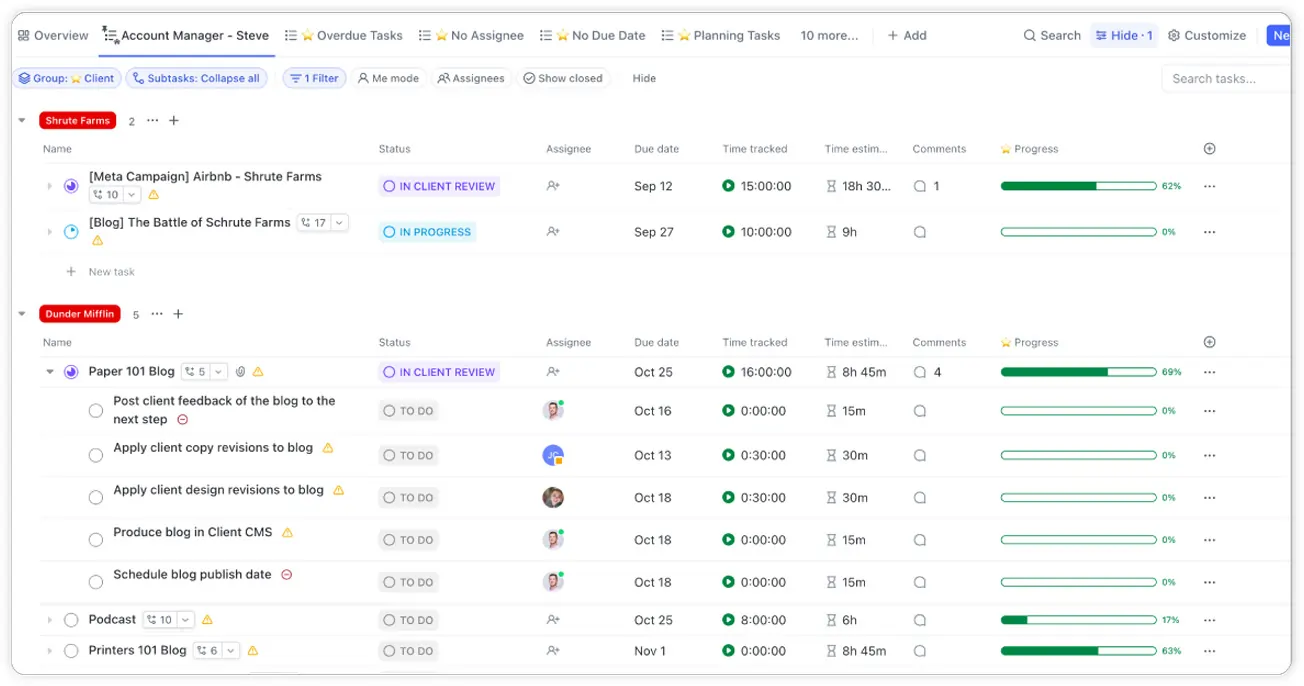Click blocked icon next to Schedule blog publish date
Viewport: 1304px width, 686px height.
287,575
